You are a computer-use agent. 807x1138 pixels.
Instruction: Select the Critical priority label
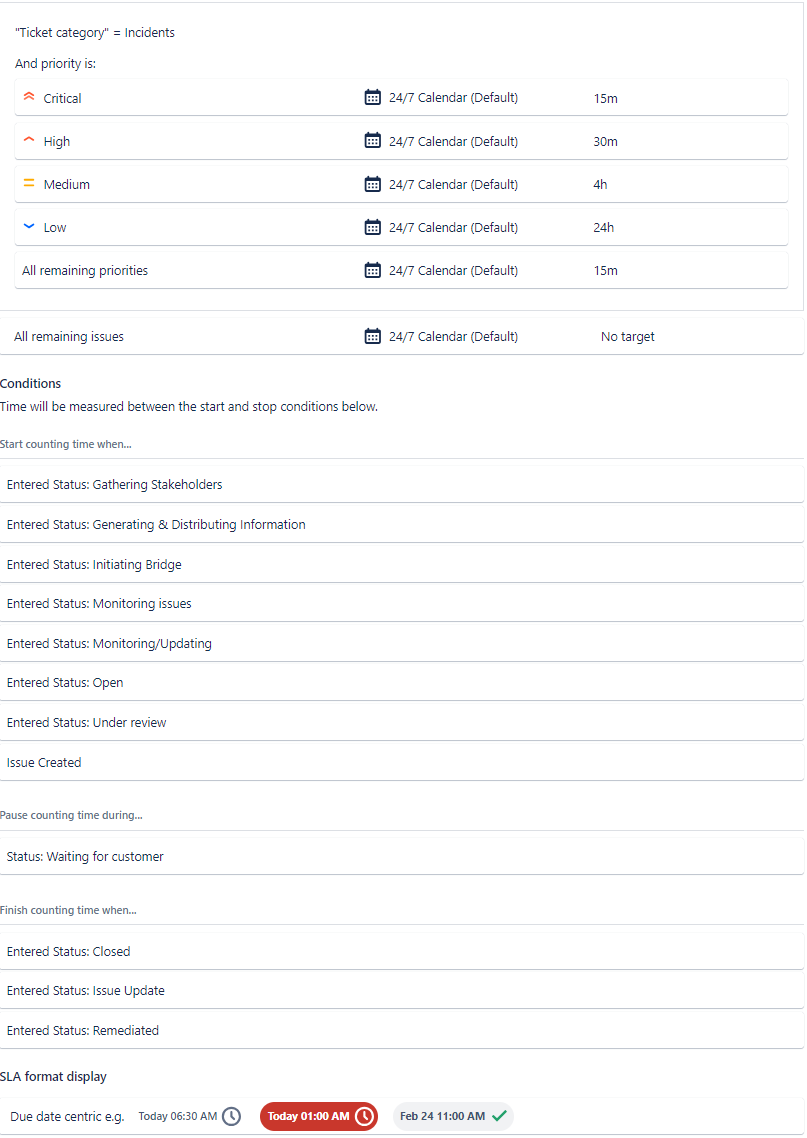(62, 99)
